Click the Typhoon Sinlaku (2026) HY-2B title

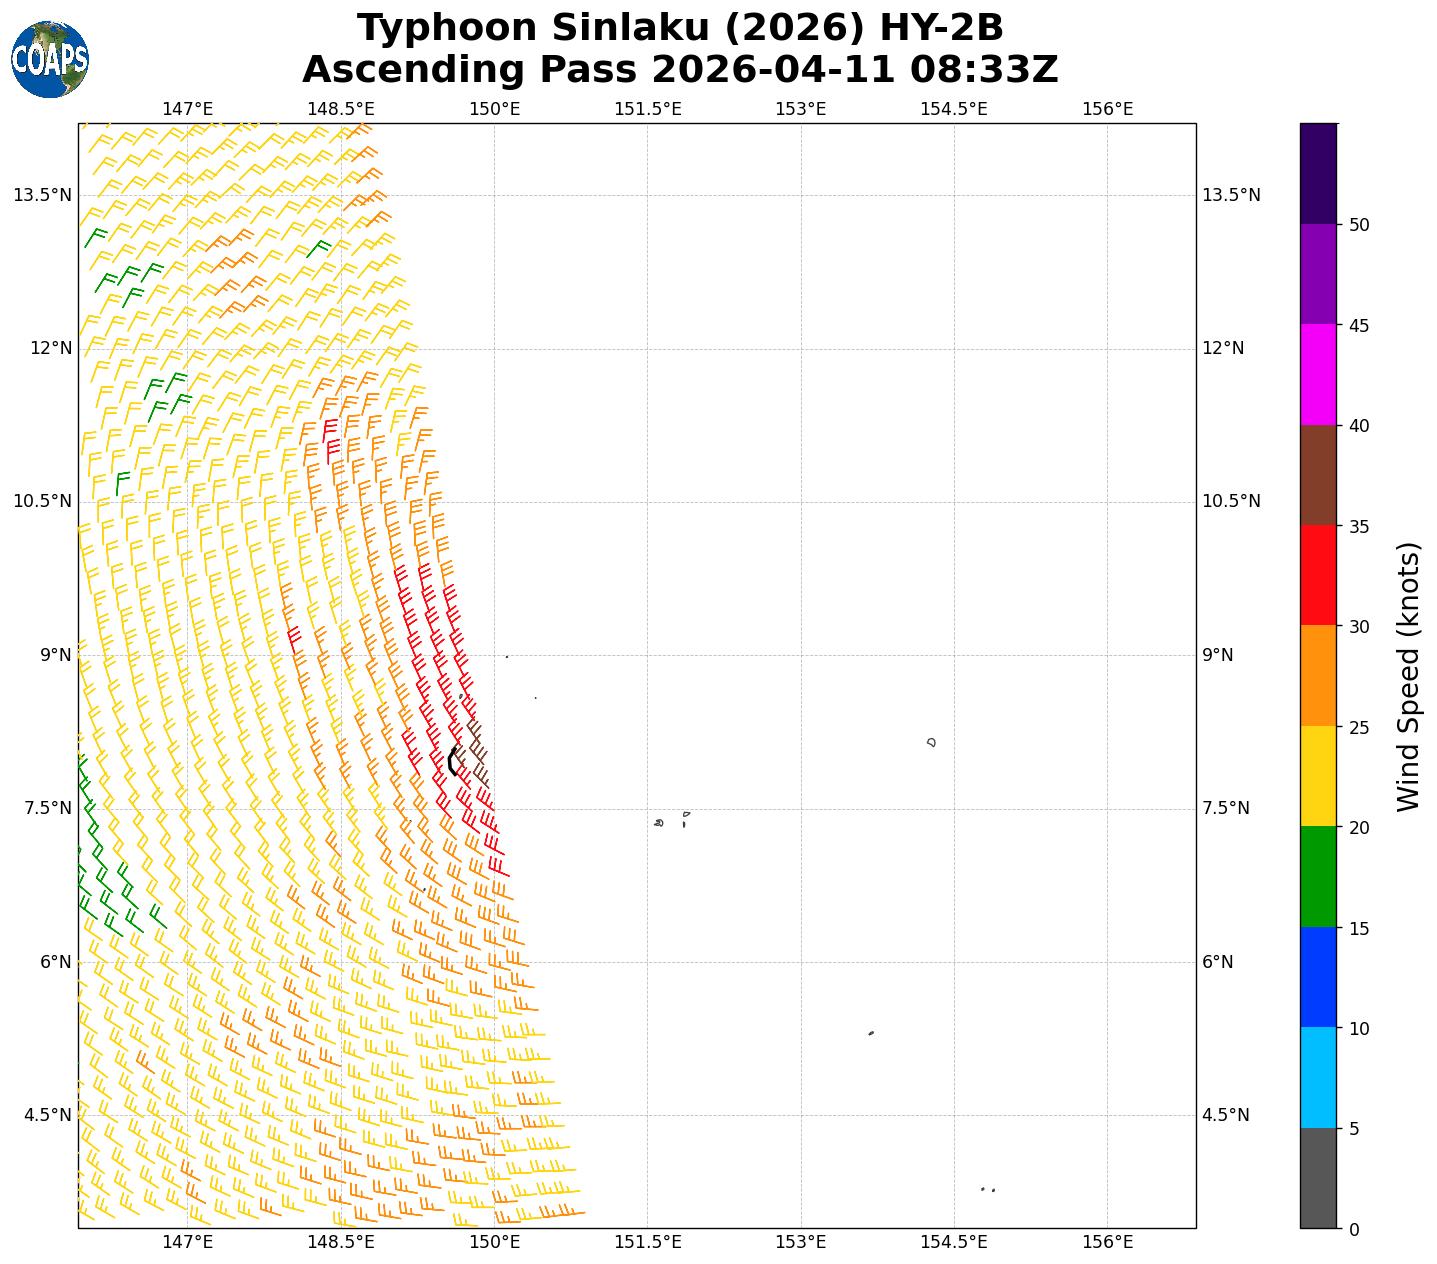point(680,28)
